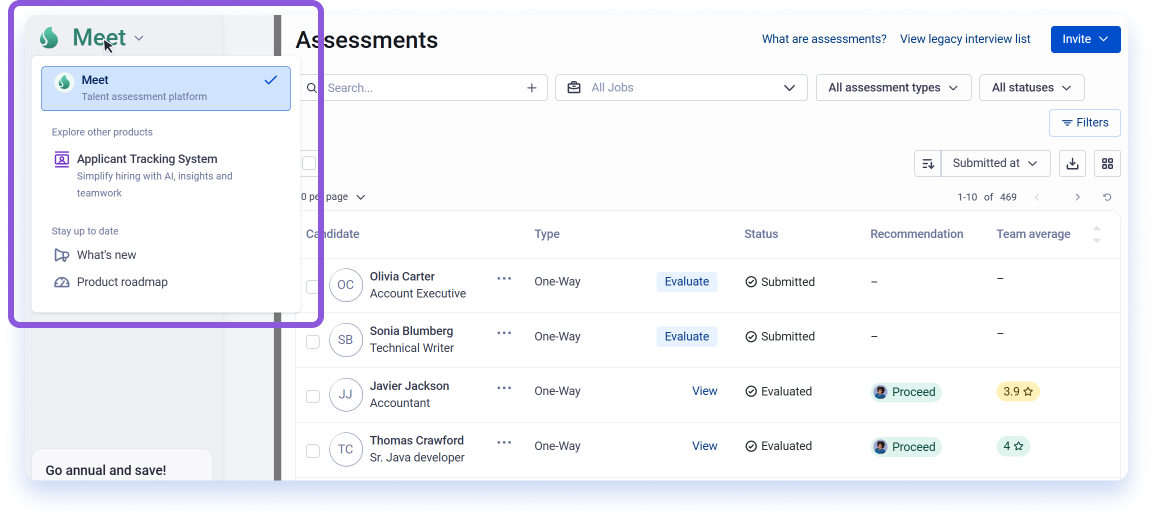Click the 4 star team average badge
Image resolution: width=1153 pixels, height=515 pixels.
pos(1013,446)
